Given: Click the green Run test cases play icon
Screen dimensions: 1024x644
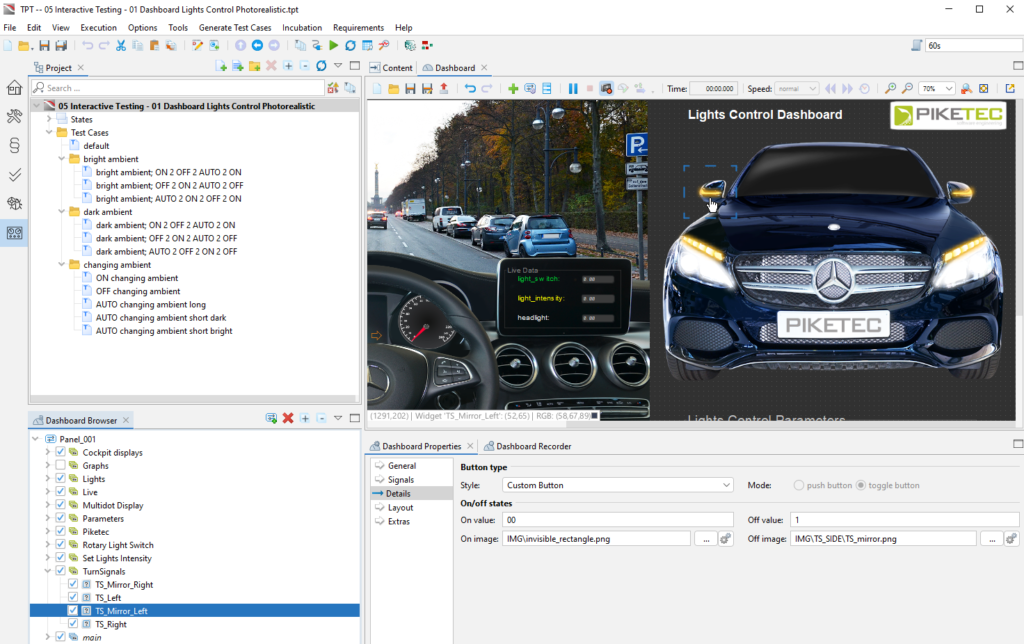Looking at the screenshot, I should pos(334,46).
